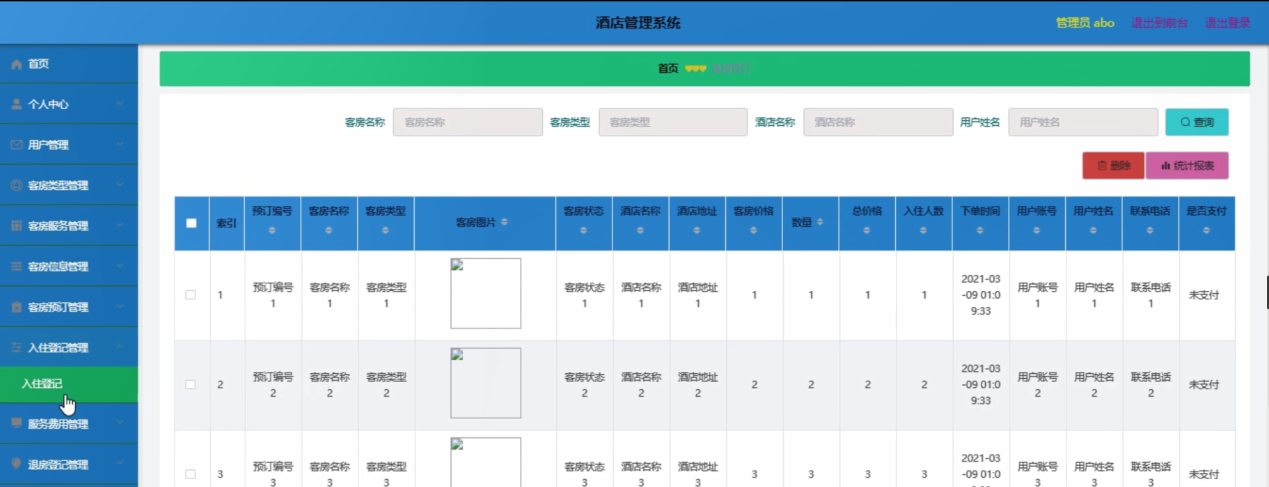Click the lines icon beside 入住登记管理

coord(16,348)
